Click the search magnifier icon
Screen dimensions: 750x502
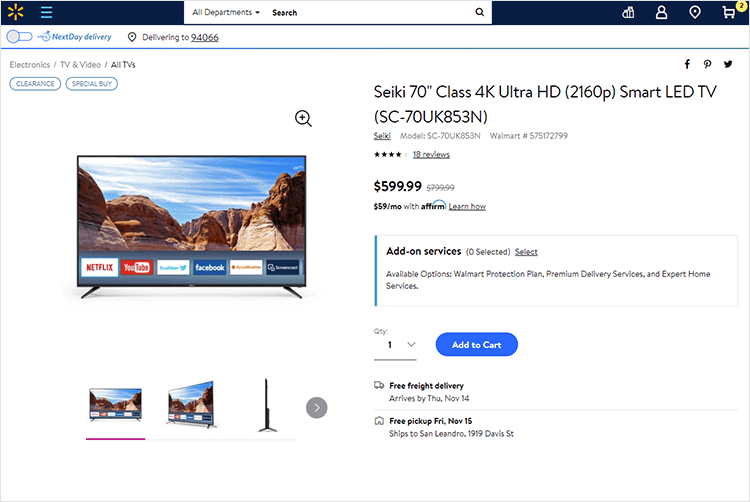tap(479, 12)
